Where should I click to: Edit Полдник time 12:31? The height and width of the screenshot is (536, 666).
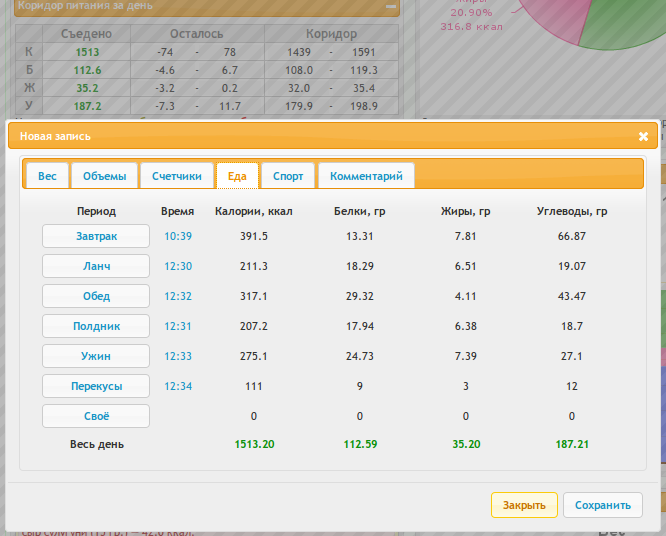pyautogui.click(x=178, y=326)
